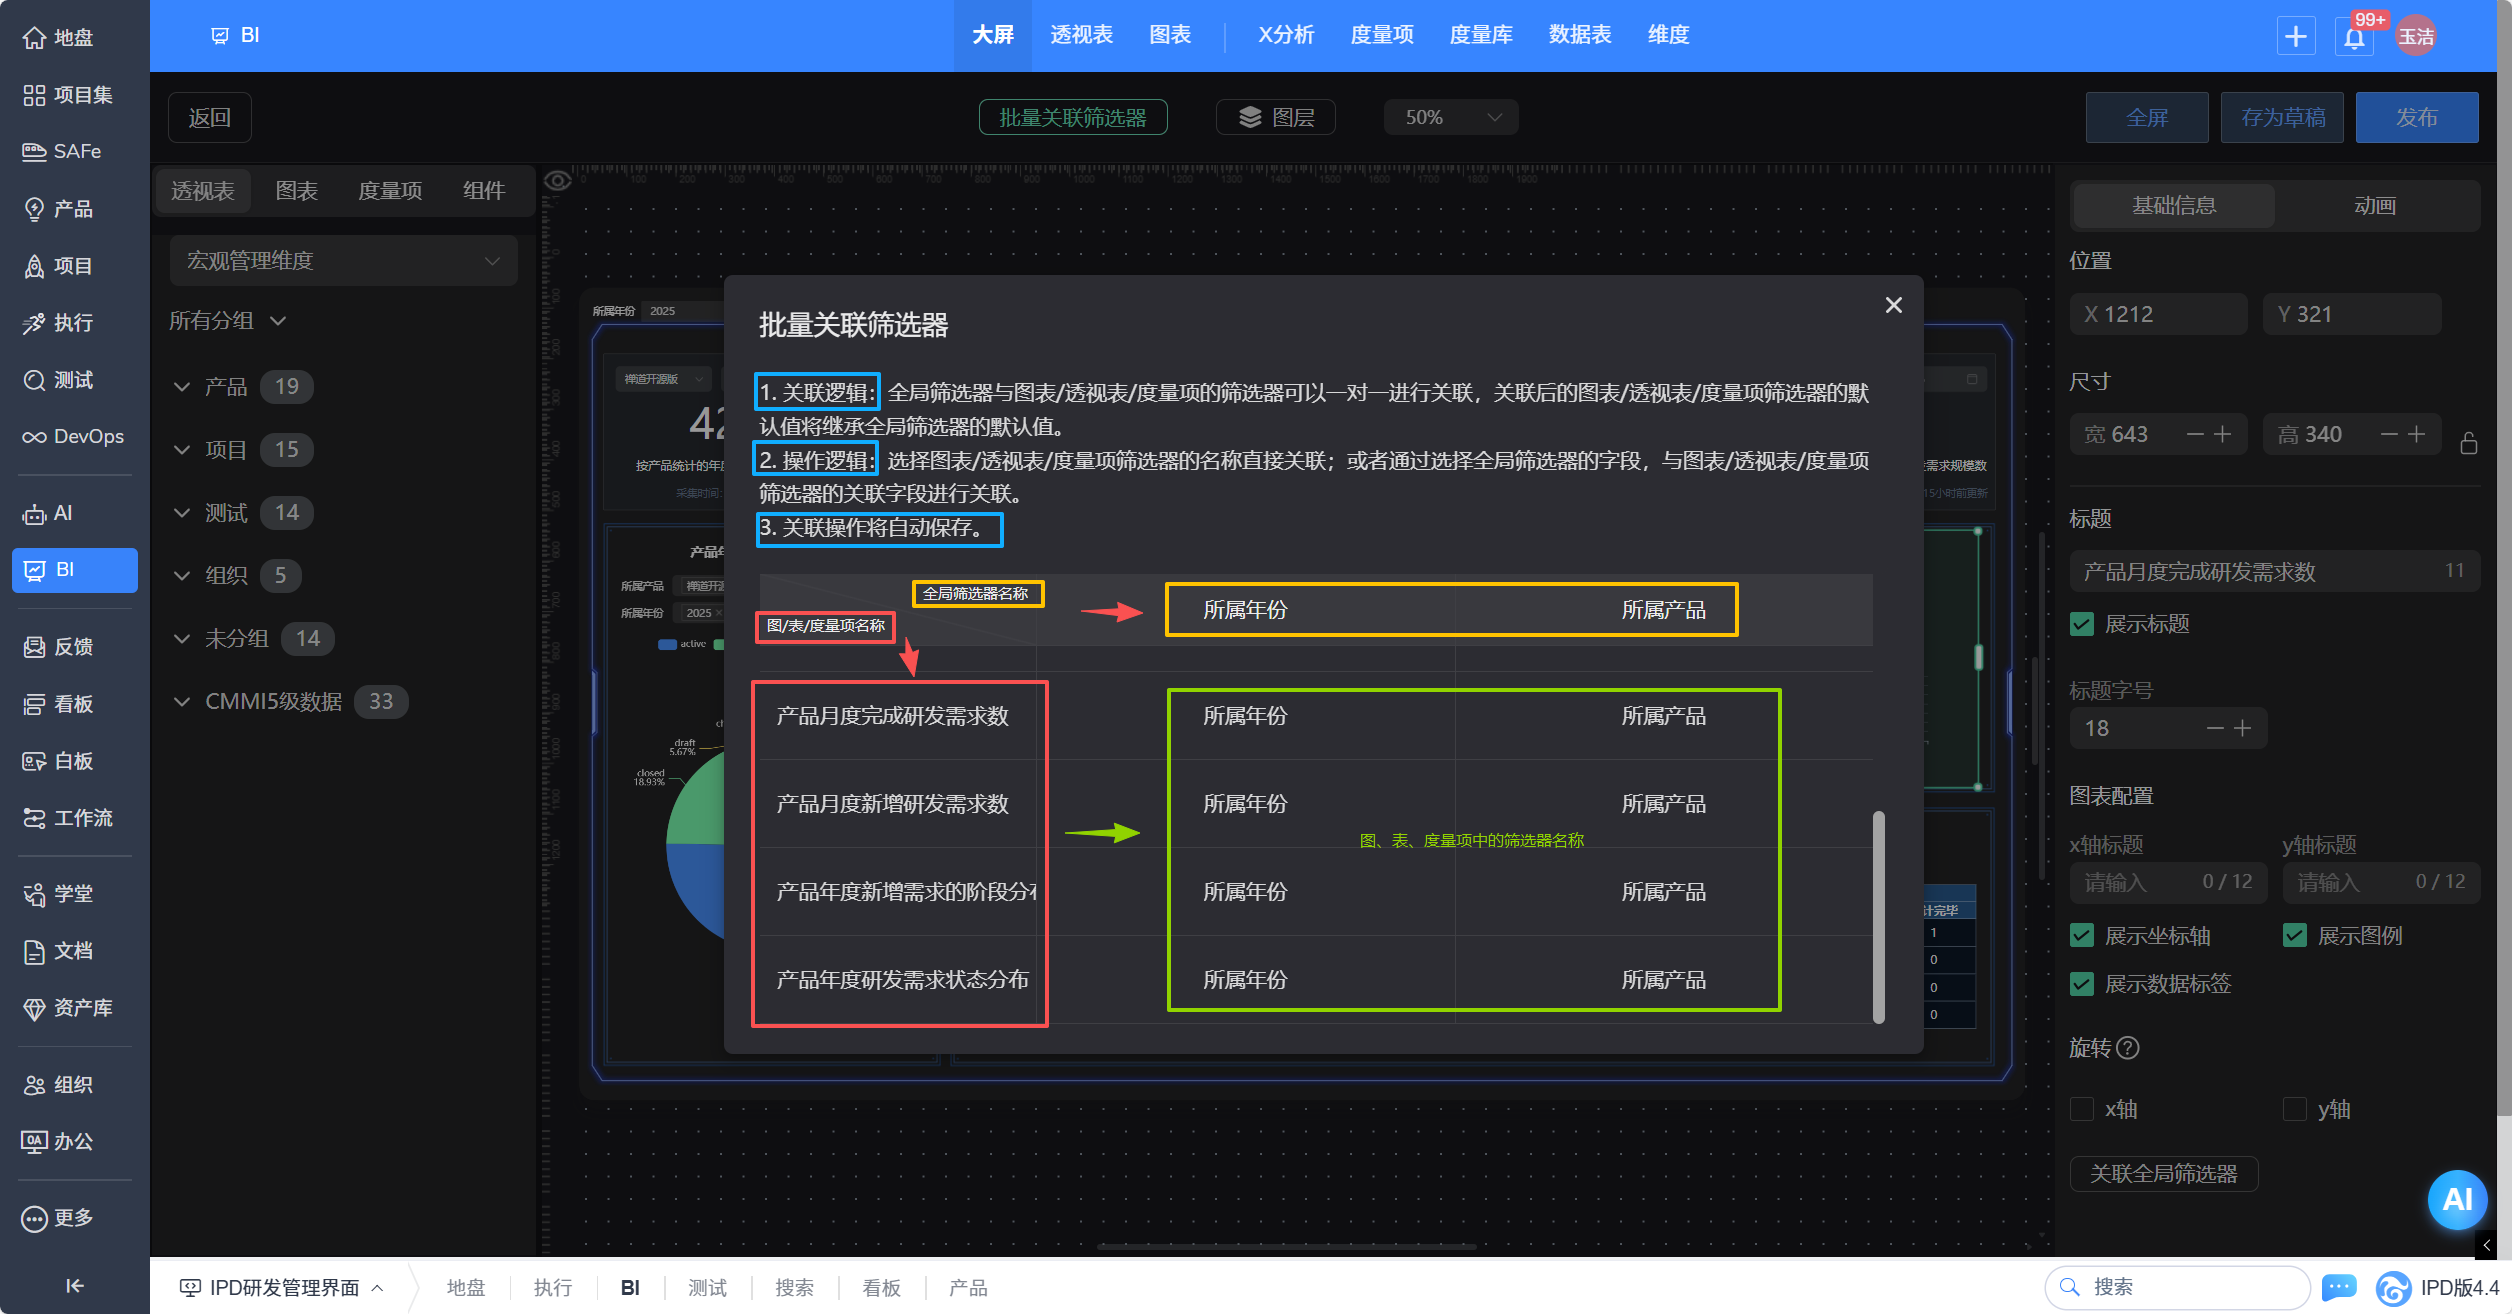
Task: Open the floating AI assistant button
Action: pyautogui.click(x=2456, y=1199)
